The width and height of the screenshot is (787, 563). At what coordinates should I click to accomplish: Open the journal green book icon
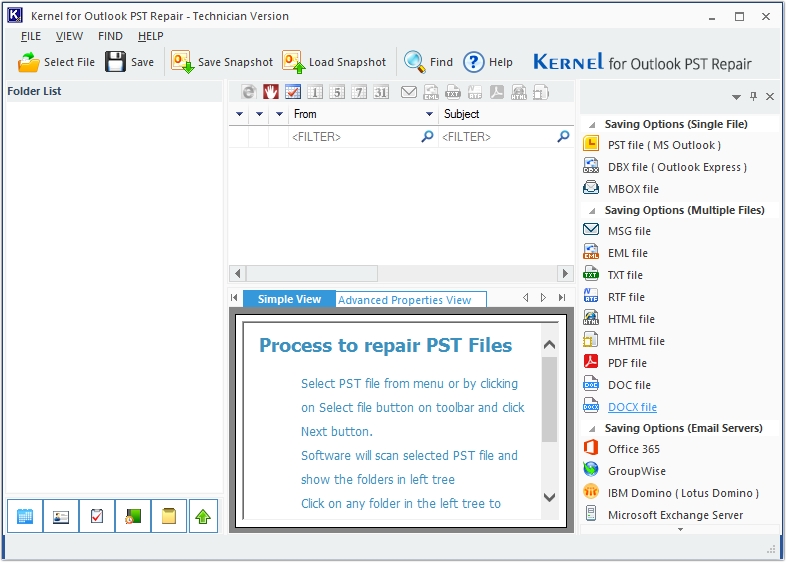[133, 516]
